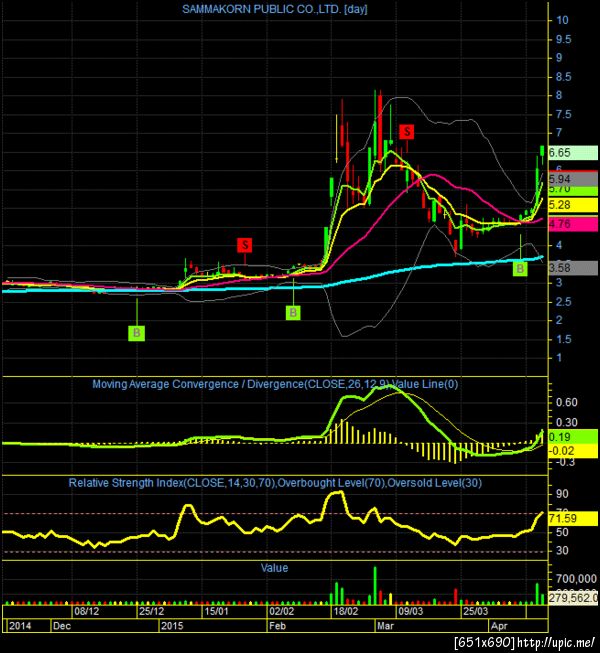
Task: Click the gray 3.58 price label
Action: pos(573,268)
